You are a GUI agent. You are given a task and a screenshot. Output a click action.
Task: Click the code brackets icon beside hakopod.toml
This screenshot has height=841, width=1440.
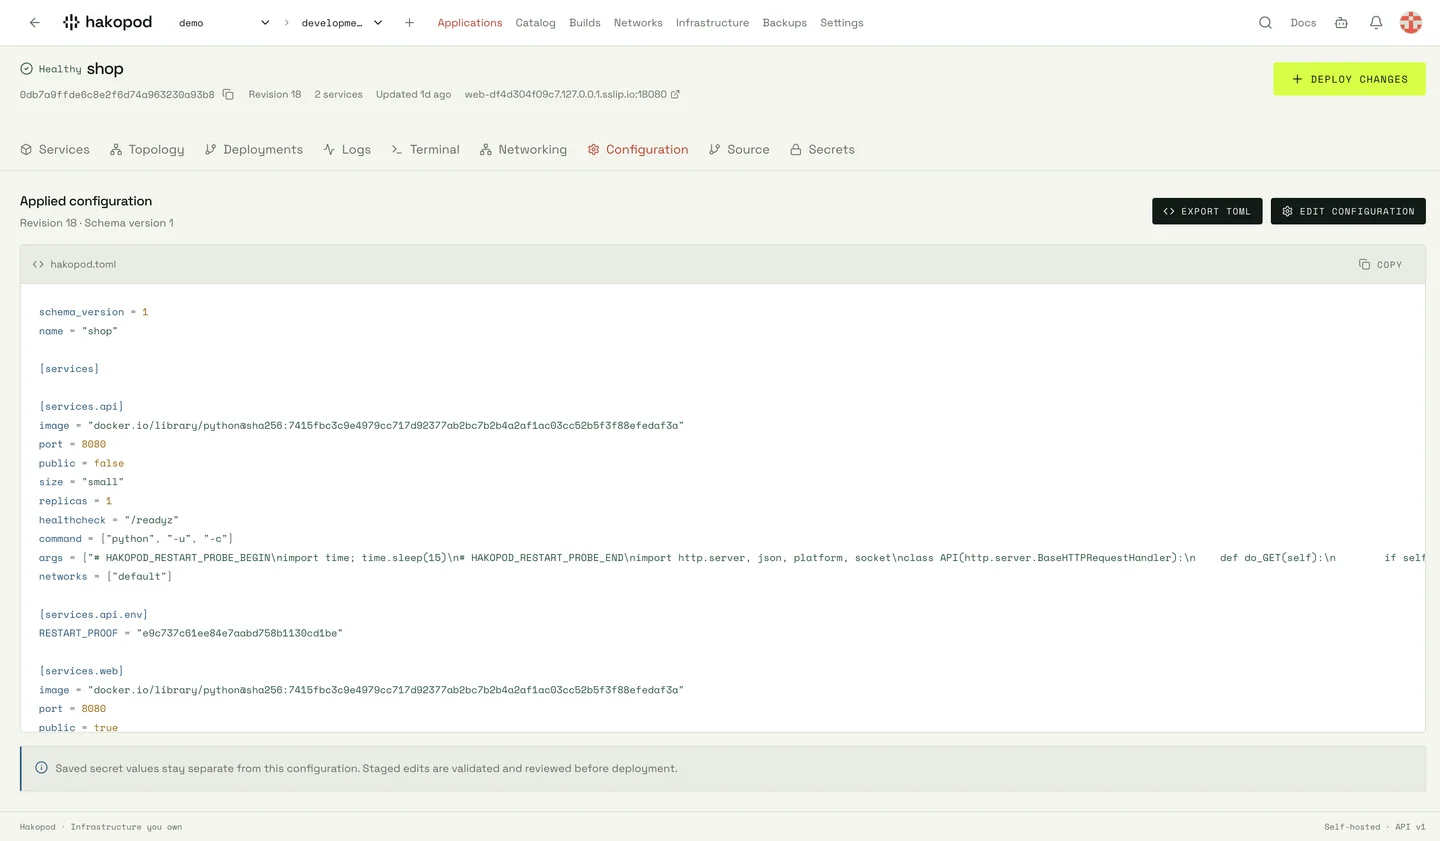tap(38, 264)
